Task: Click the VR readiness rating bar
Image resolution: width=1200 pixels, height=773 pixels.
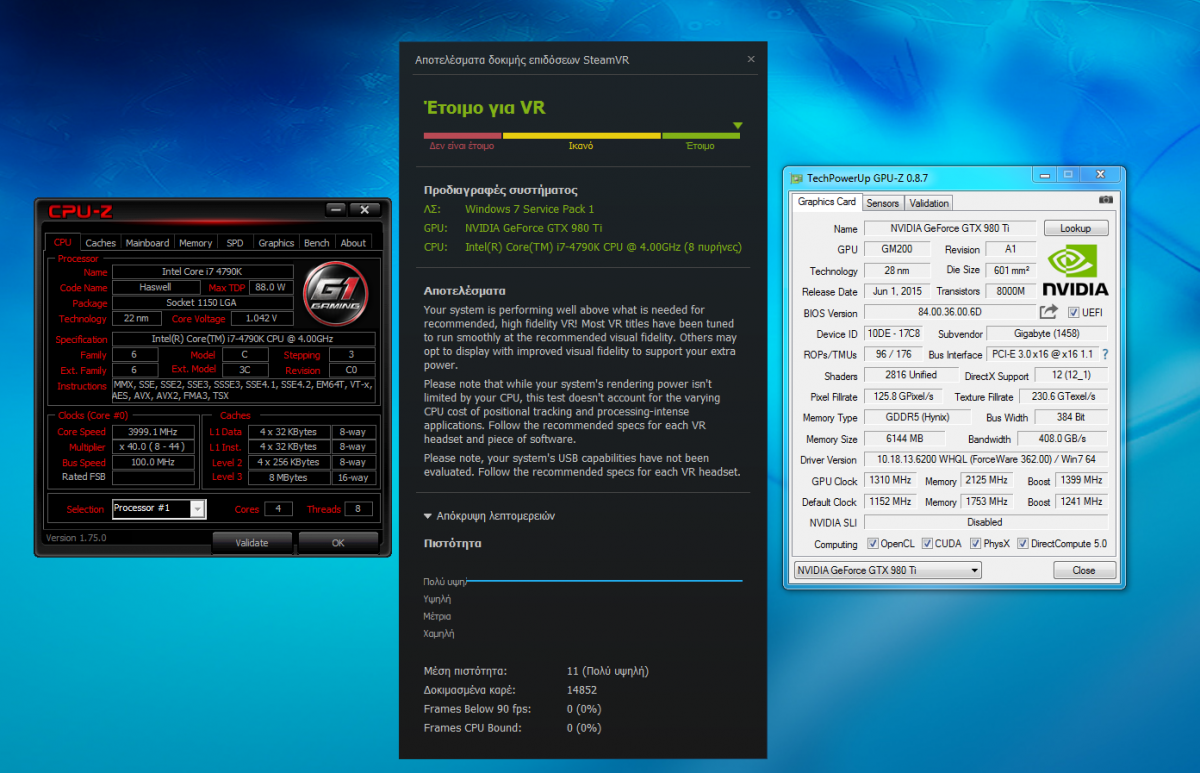Action: tap(582, 135)
